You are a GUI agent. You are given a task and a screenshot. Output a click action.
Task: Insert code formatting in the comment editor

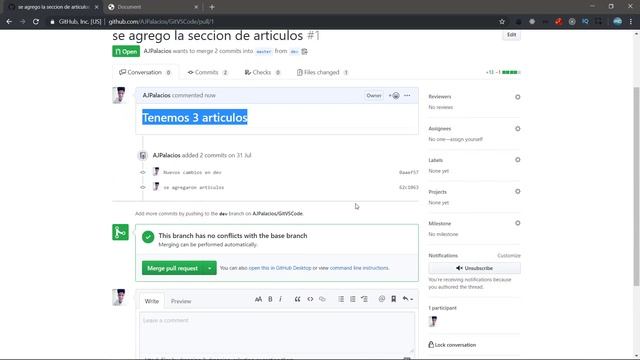(310, 299)
